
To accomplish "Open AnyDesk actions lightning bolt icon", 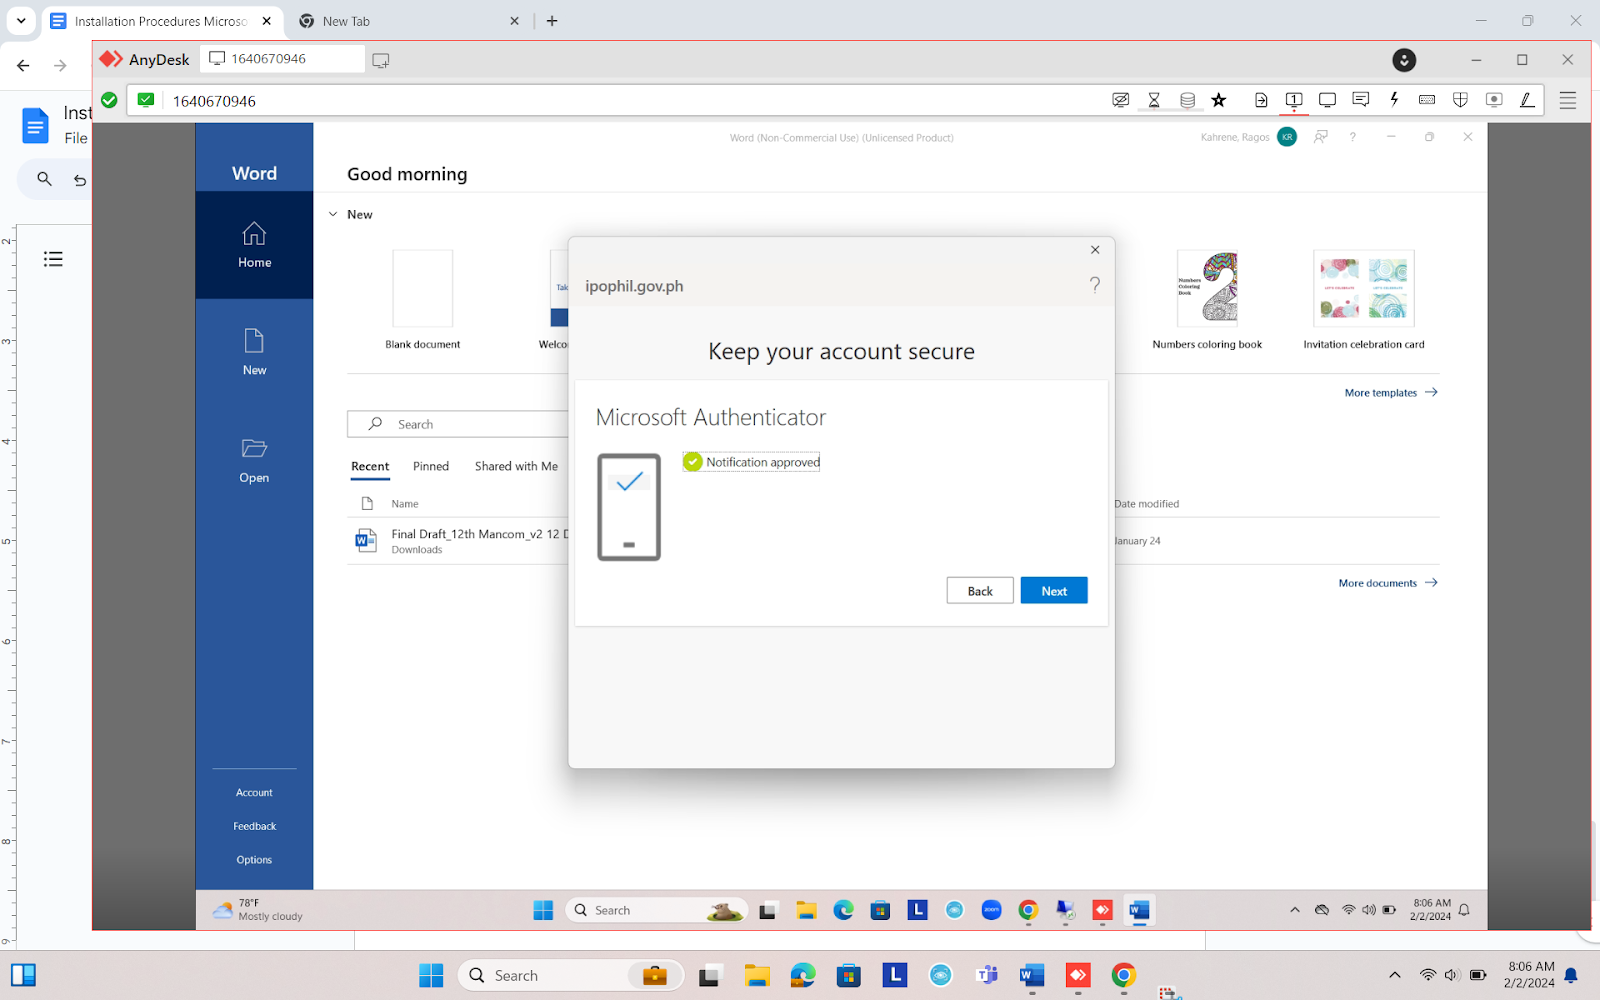I will pos(1394,100).
